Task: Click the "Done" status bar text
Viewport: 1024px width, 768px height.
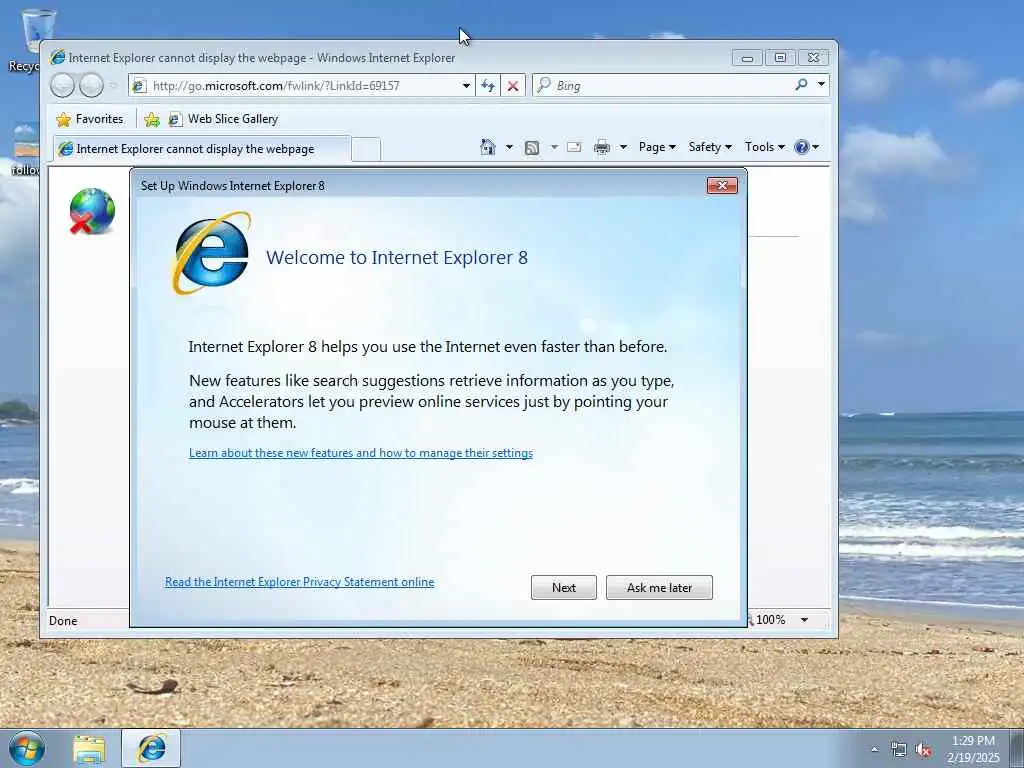Action: pyautogui.click(x=63, y=620)
